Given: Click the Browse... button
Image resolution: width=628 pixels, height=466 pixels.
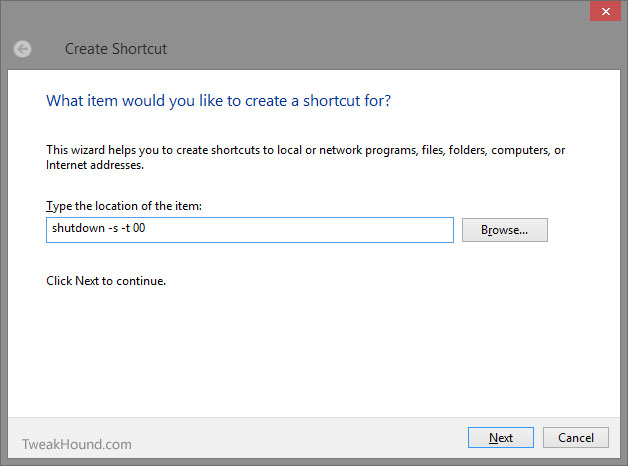Looking at the screenshot, I should (505, 230).
